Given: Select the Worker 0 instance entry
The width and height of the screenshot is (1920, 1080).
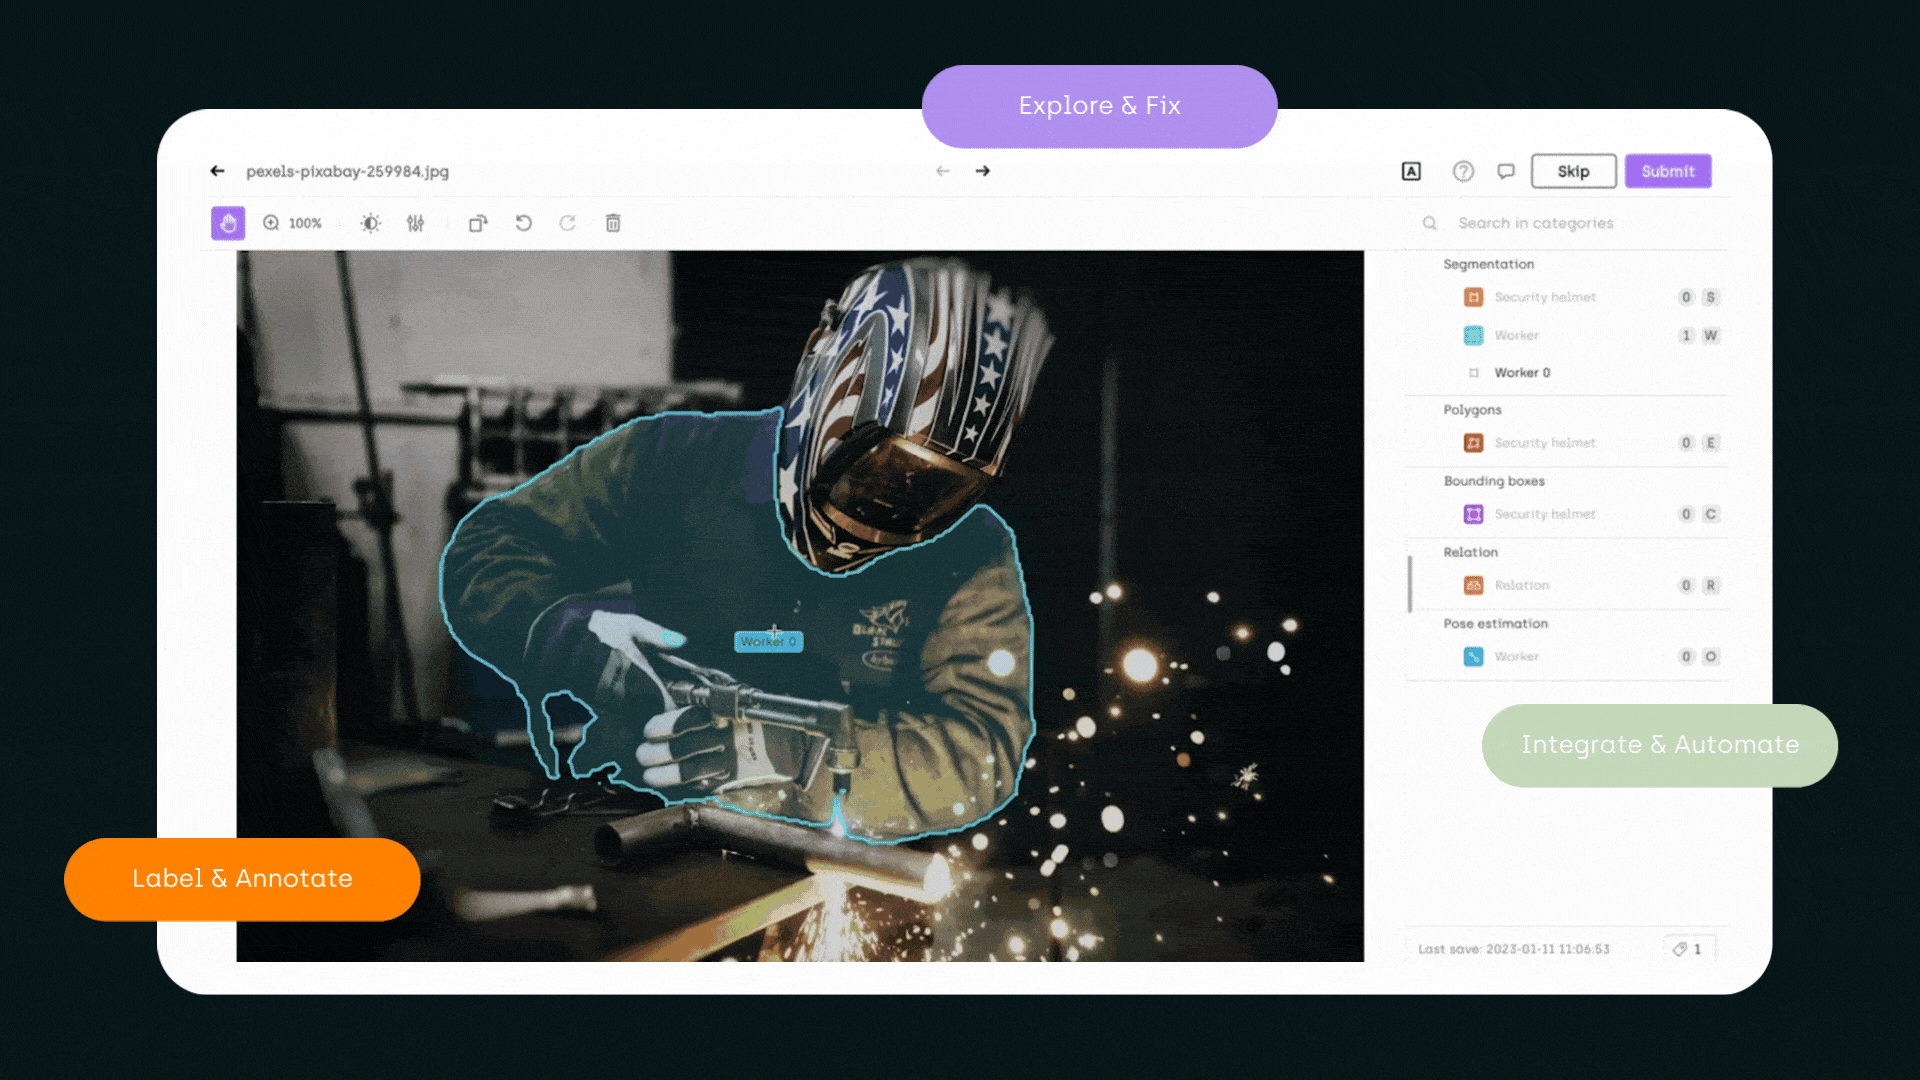Looking at the screenshot, I should (1521, 372).
